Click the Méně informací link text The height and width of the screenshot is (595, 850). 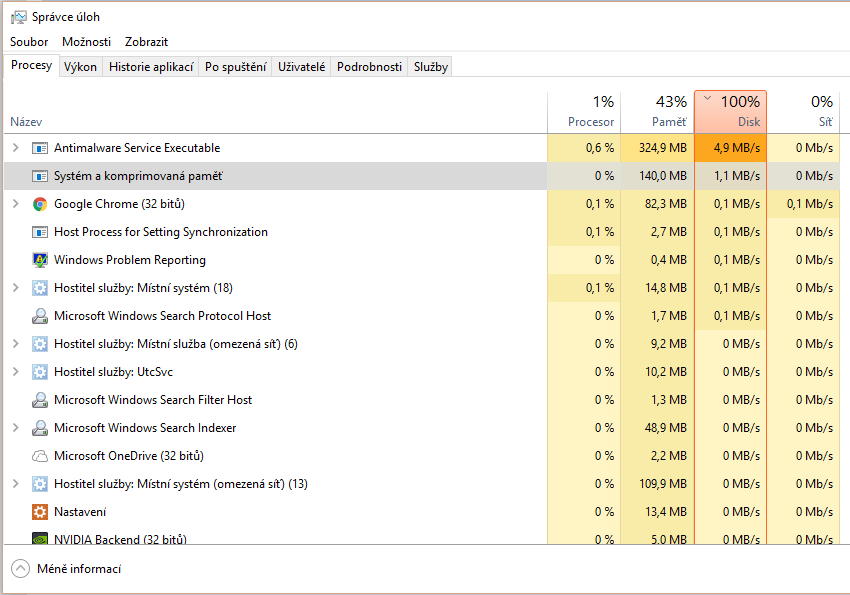click(79, 568)
